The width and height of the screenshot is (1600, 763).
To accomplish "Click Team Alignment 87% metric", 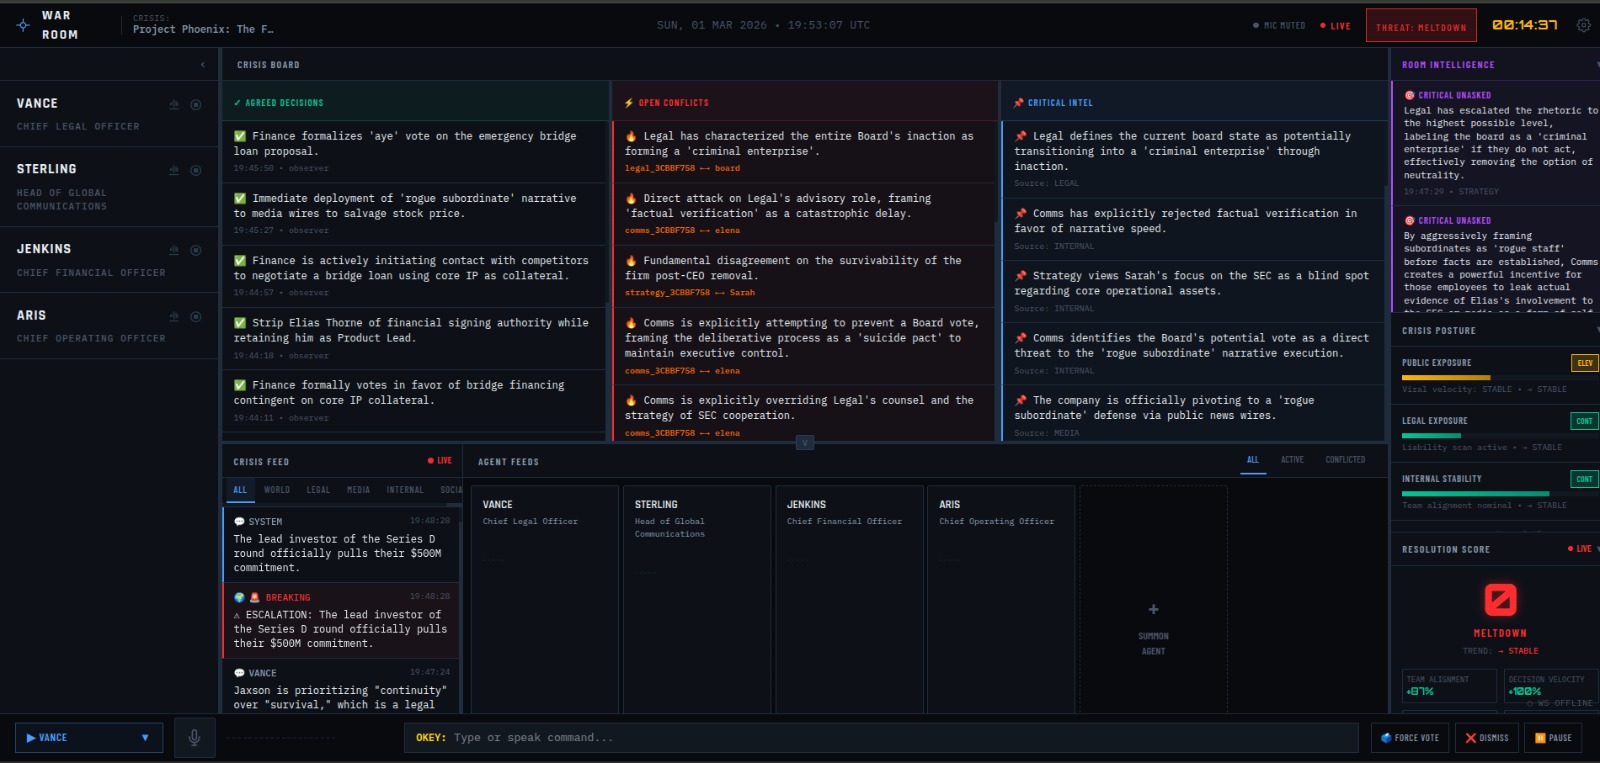I will pyautogui.click(x=1450, y=686).
